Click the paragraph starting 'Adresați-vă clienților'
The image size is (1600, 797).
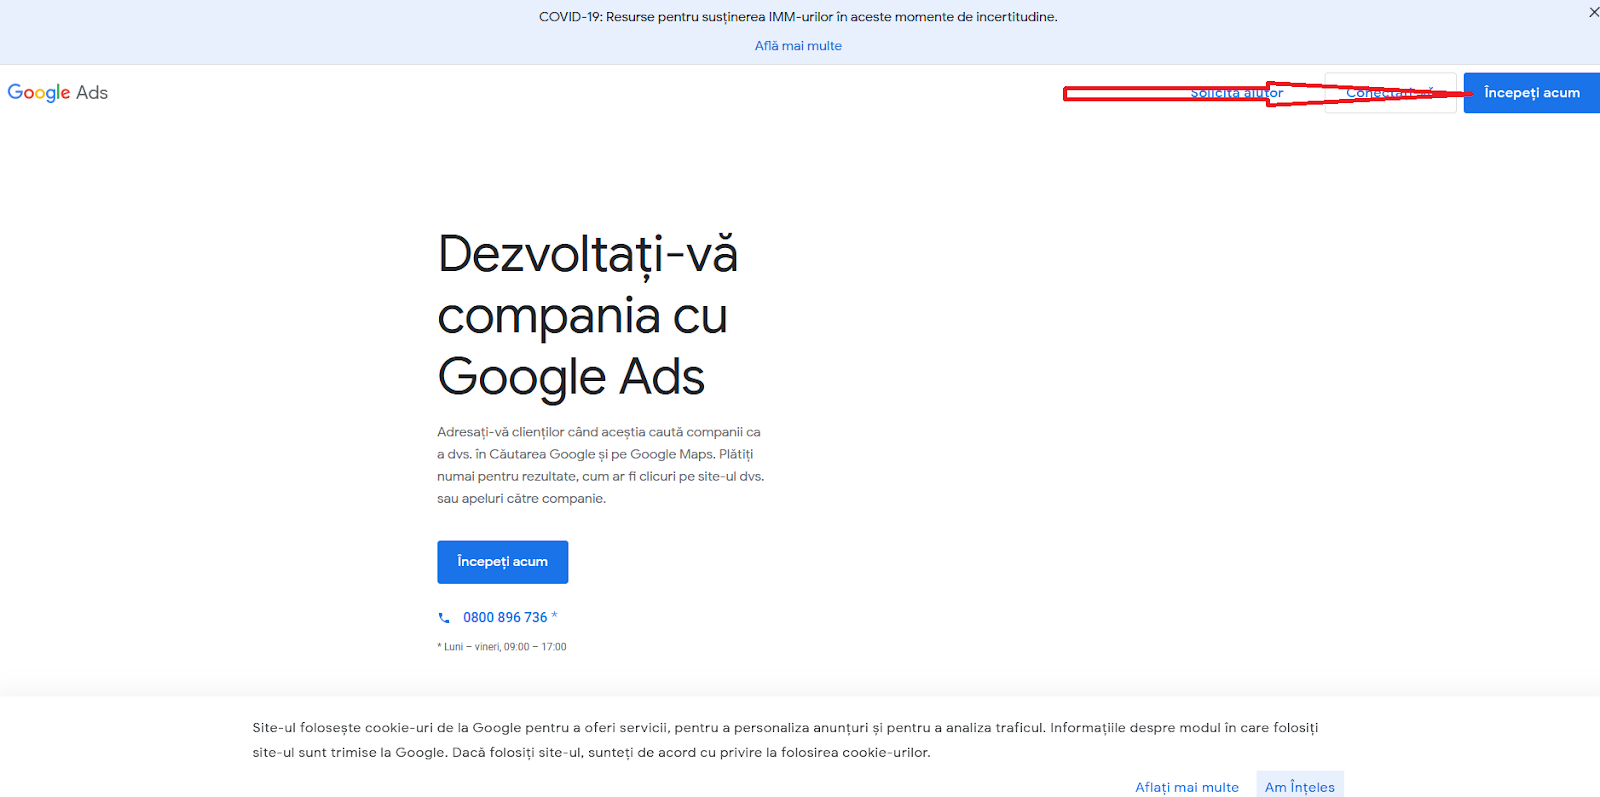pos(601,465)
